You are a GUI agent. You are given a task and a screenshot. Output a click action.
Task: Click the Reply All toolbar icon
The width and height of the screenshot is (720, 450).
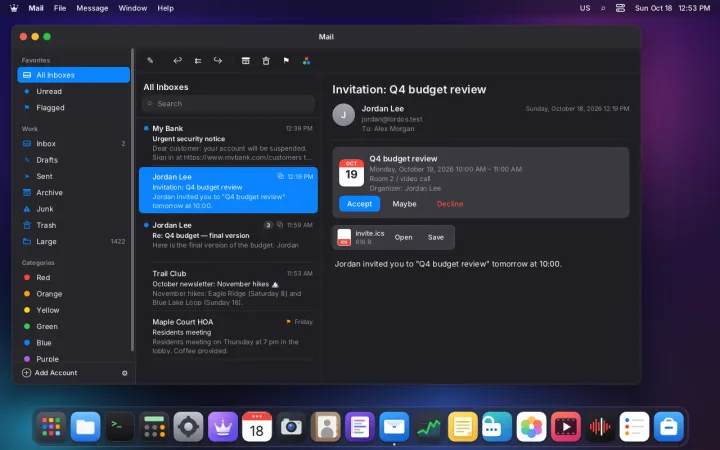[x=198, y=61]
